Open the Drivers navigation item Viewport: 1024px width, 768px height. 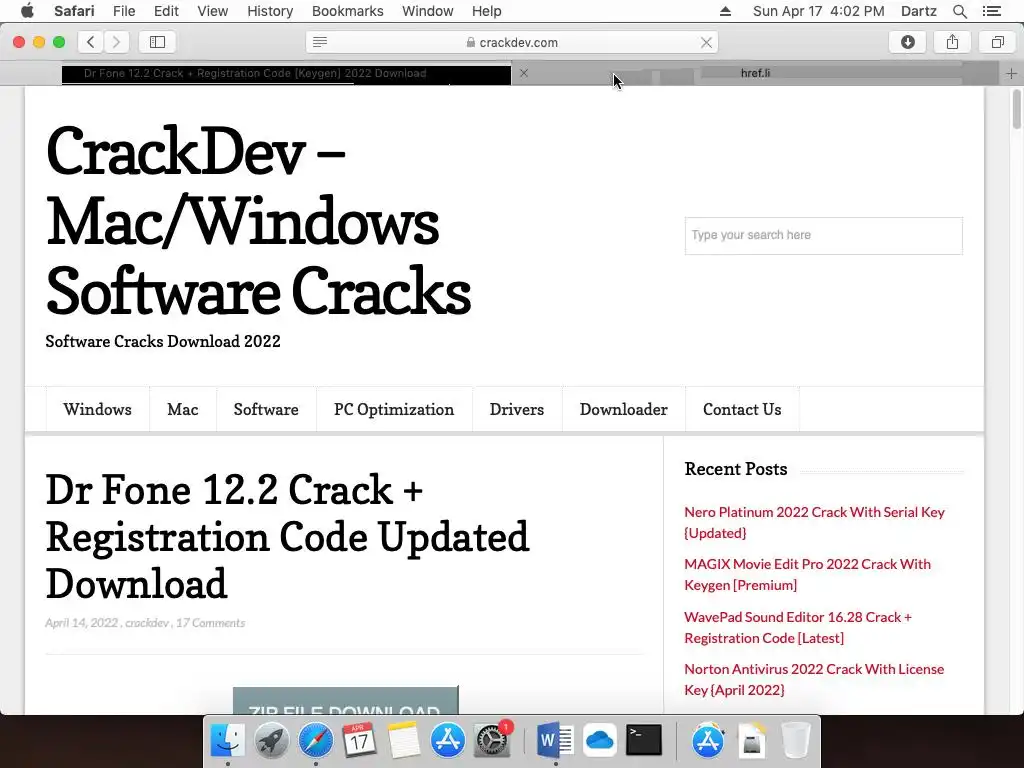coord(517,409)
